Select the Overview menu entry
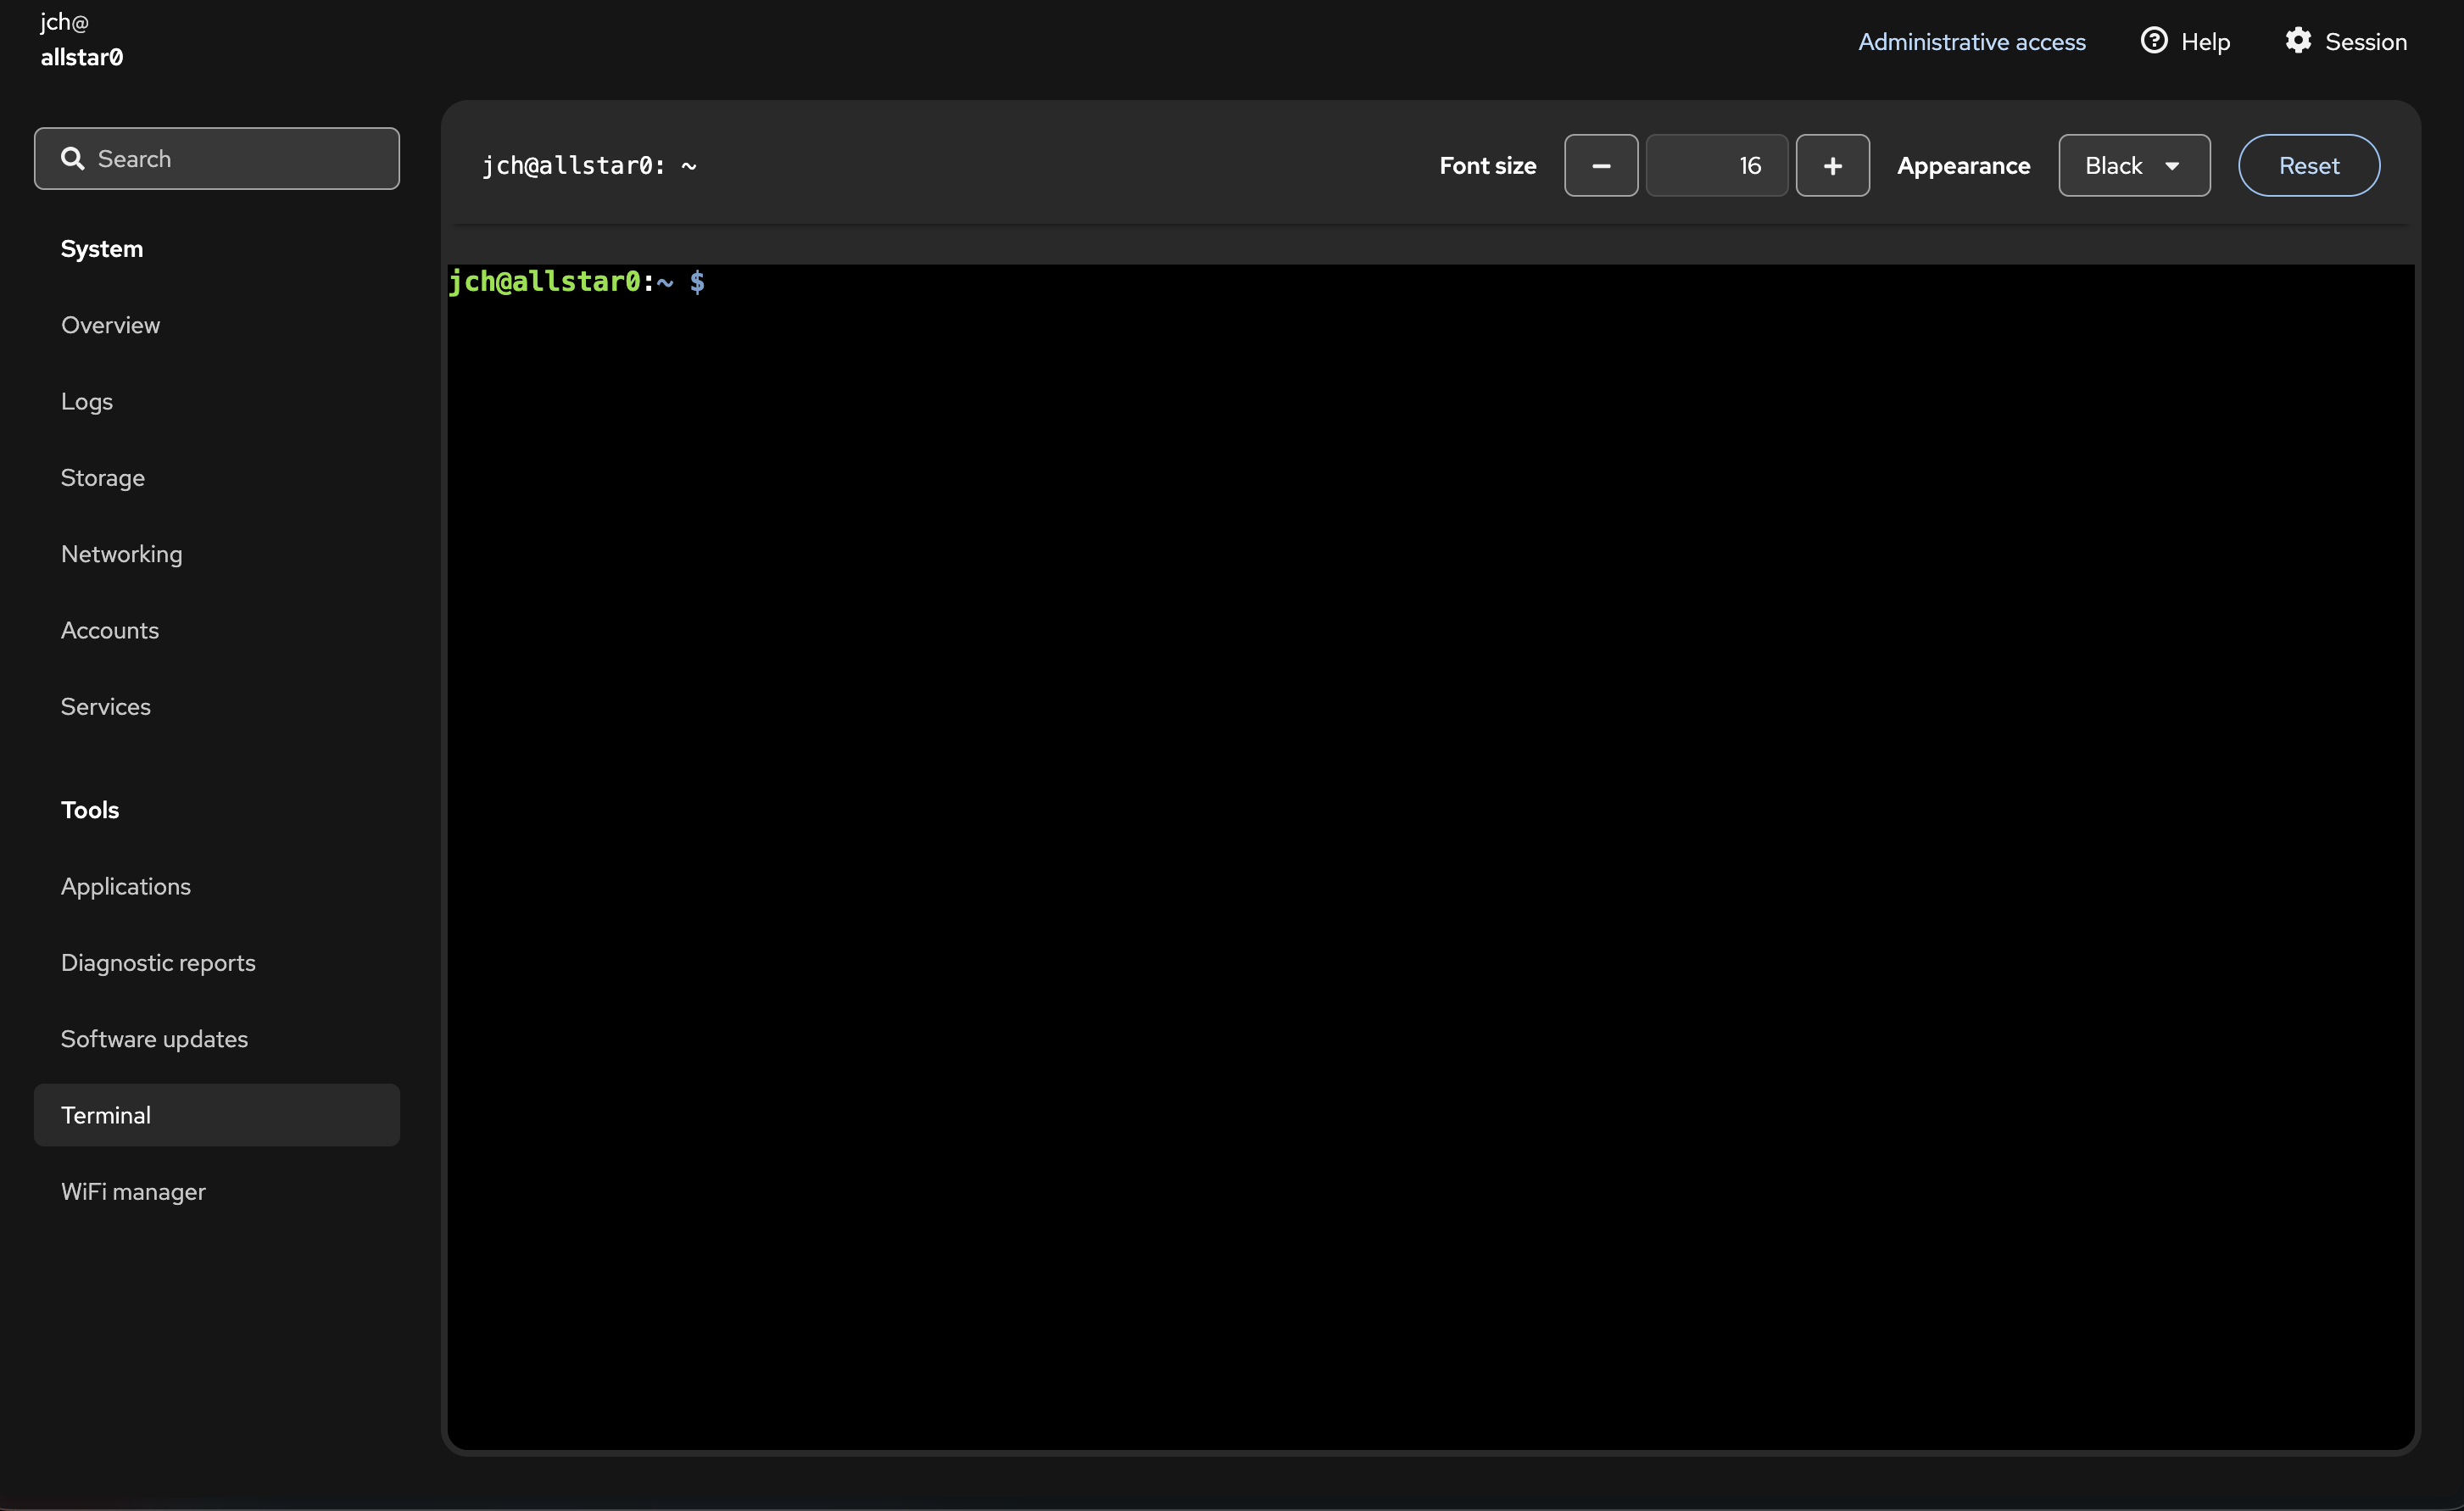2464x1511 pixels. pos(110,324)
